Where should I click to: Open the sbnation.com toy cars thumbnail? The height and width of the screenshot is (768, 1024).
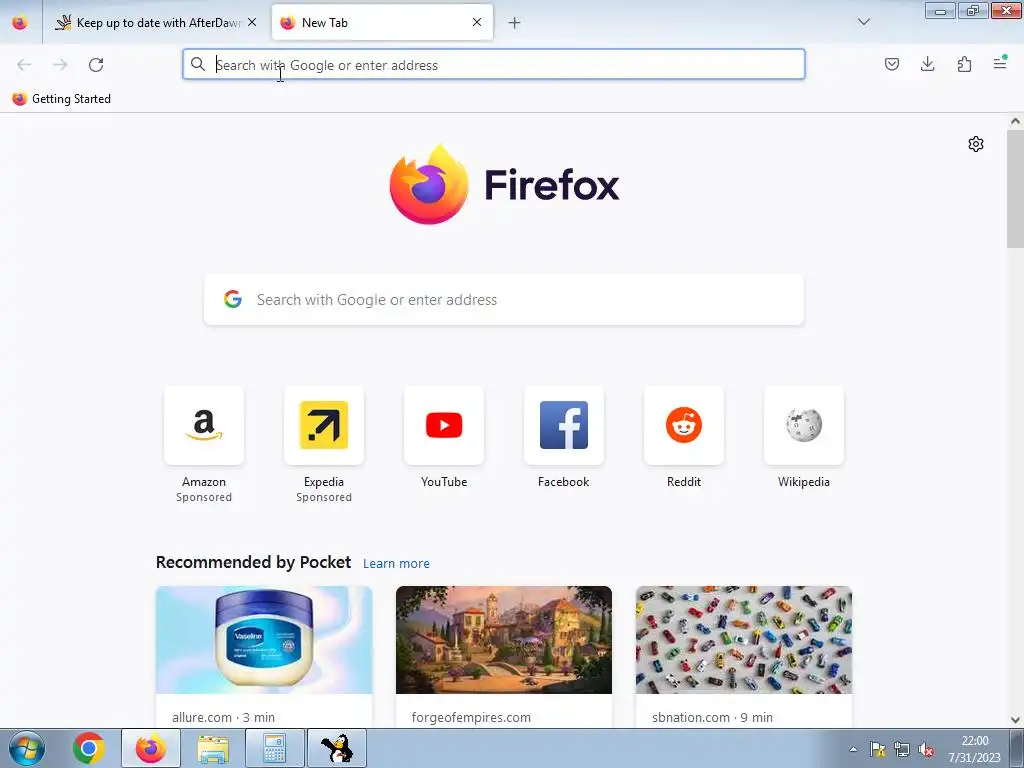click(x=744, y=640)
